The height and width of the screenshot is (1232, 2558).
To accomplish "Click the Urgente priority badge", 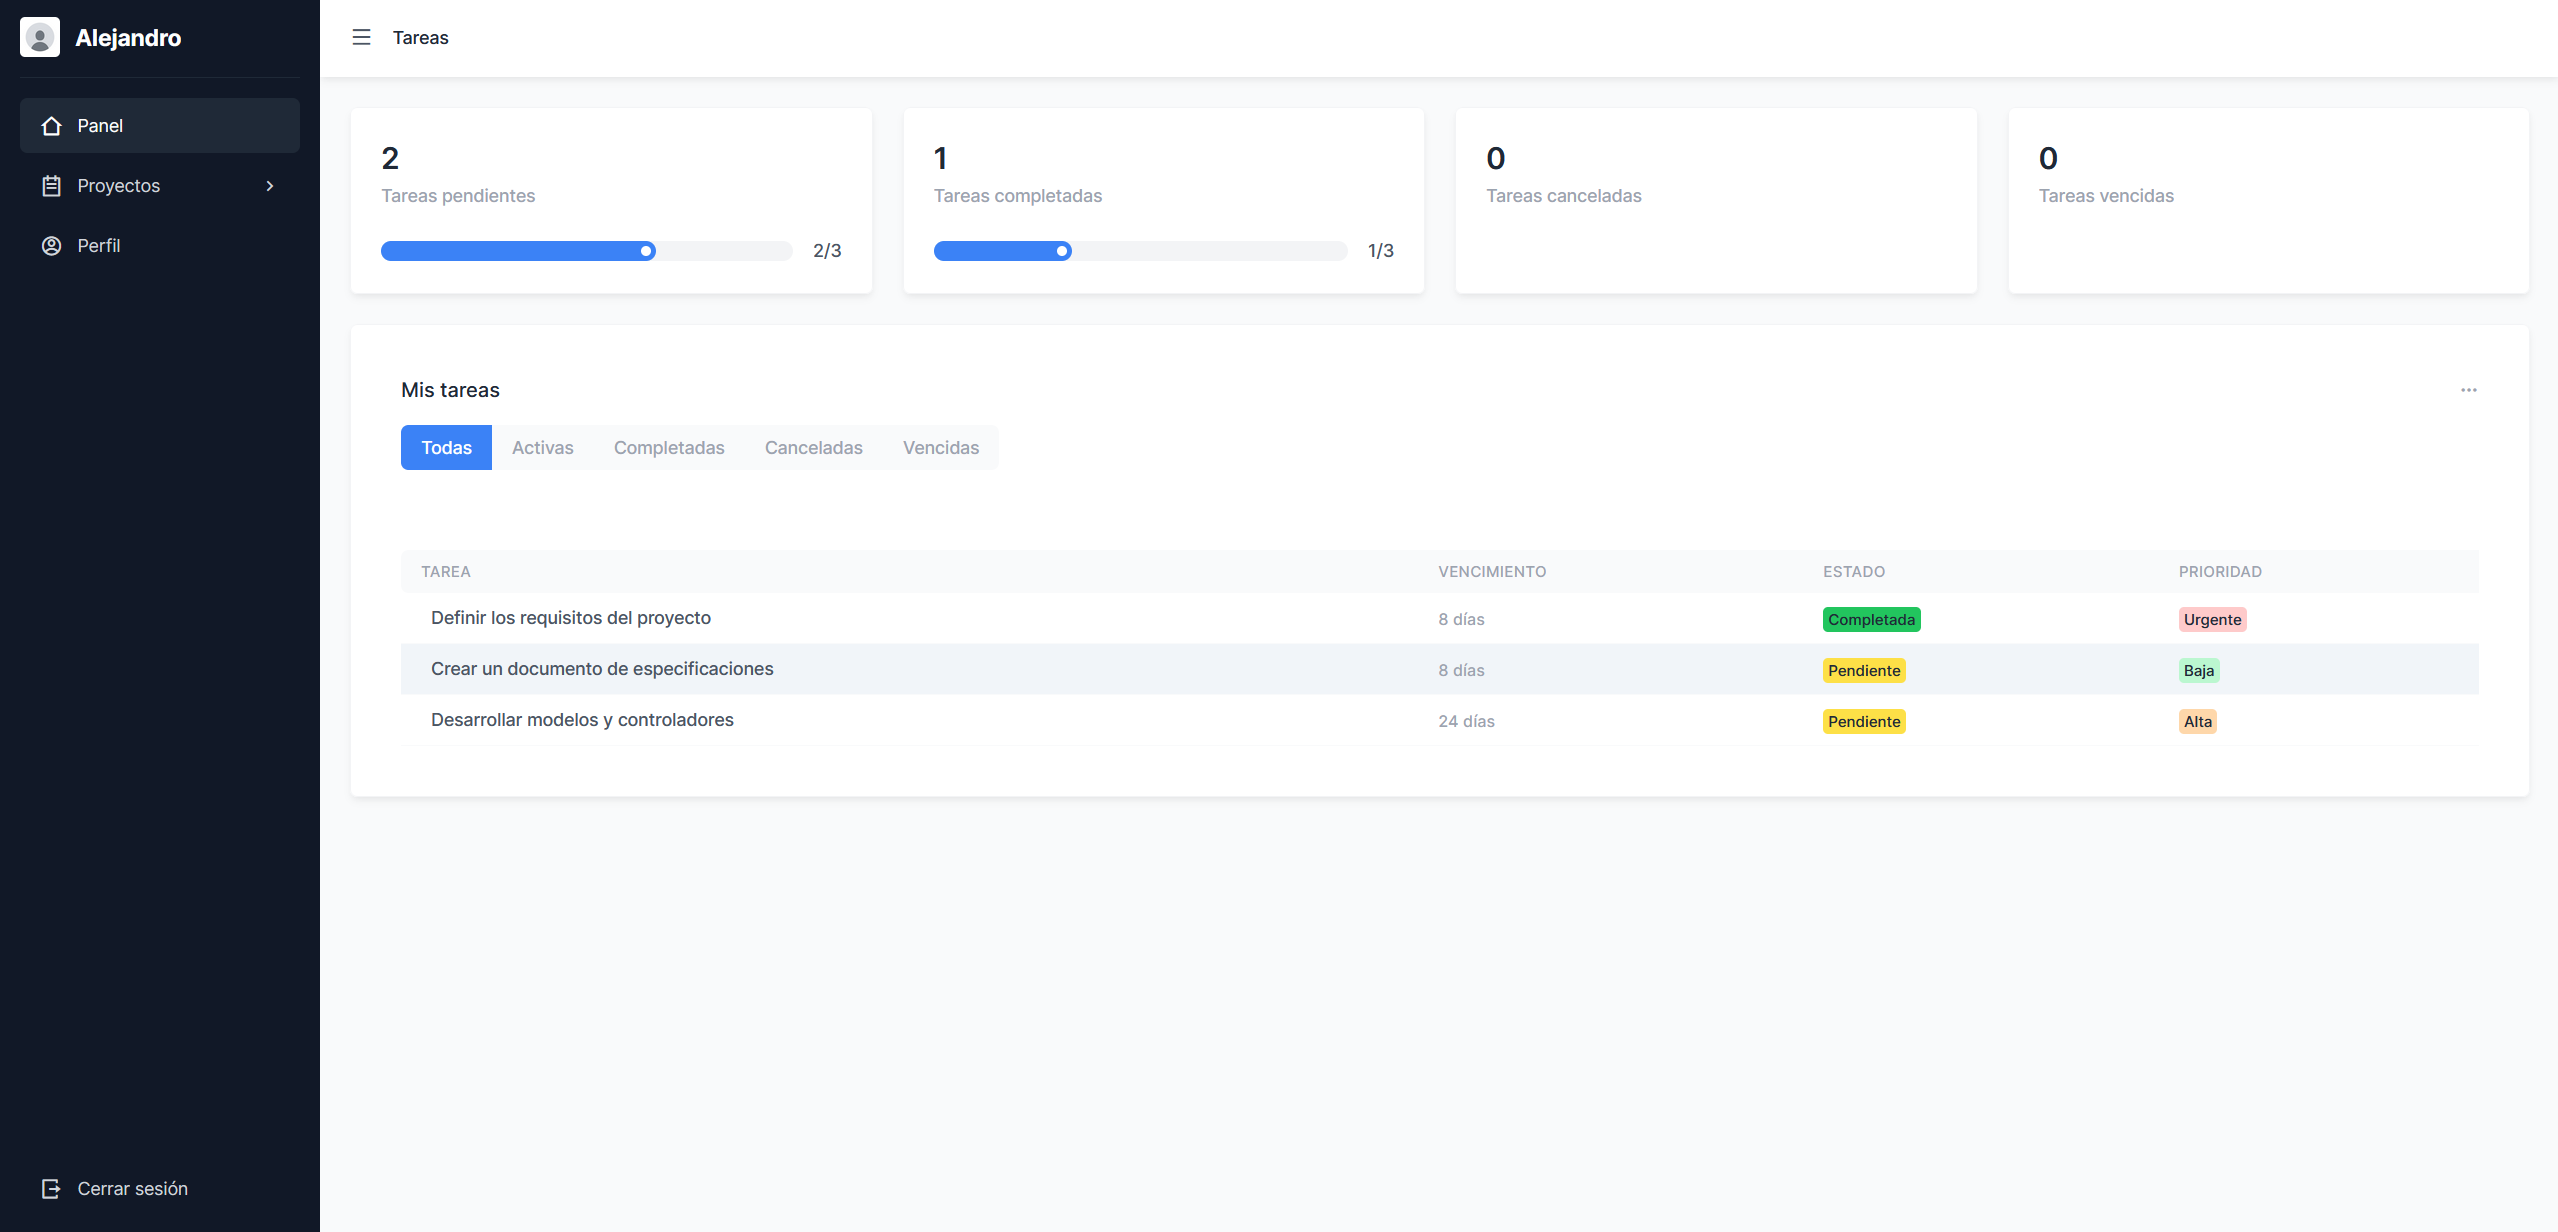I will coord(2211,620).
